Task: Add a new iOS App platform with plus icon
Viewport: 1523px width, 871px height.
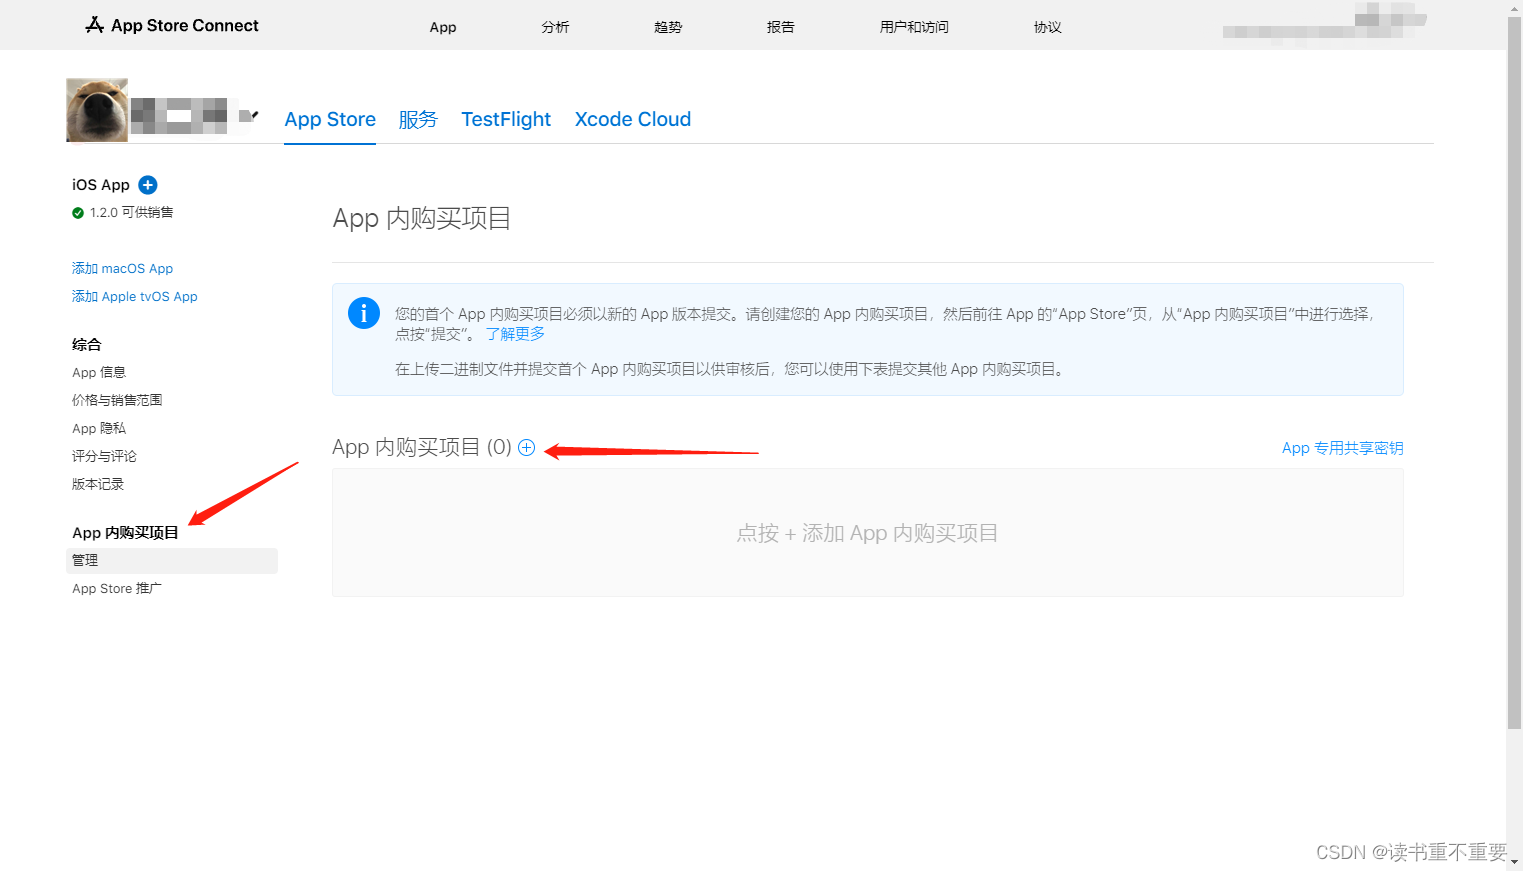Action: coord(148,185)
